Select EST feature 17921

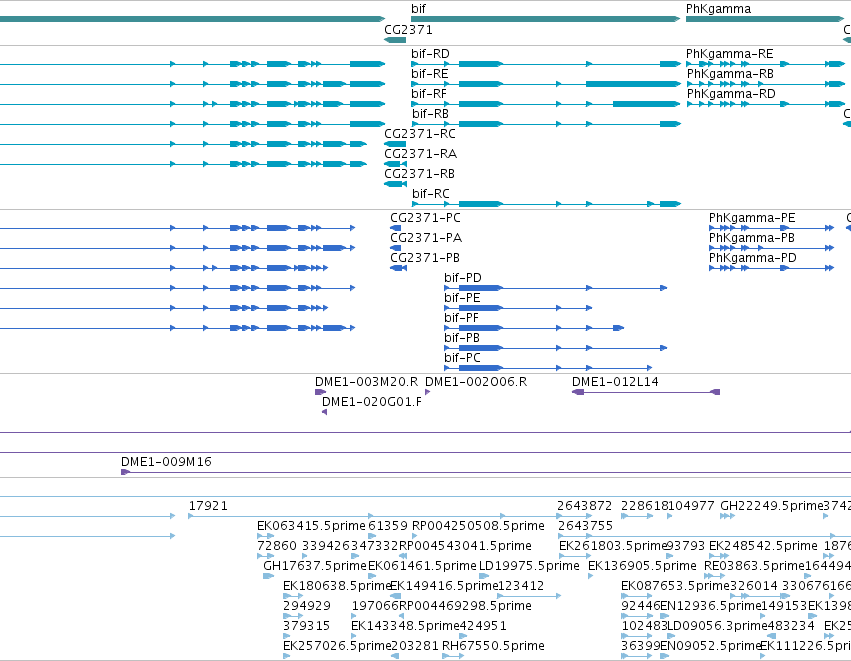208,506
